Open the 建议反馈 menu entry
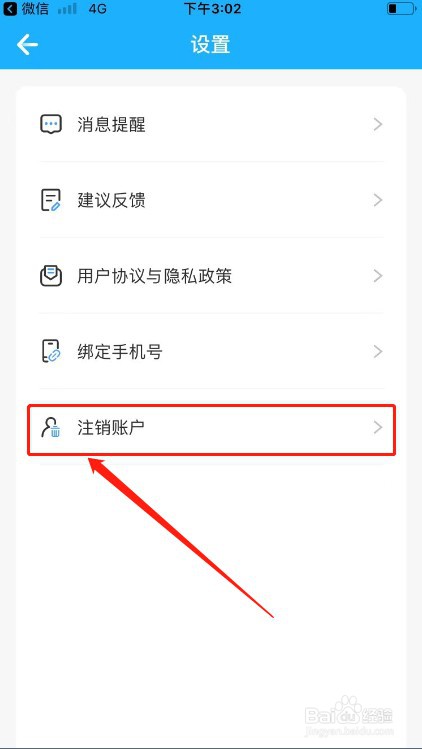 coord(211,200)
